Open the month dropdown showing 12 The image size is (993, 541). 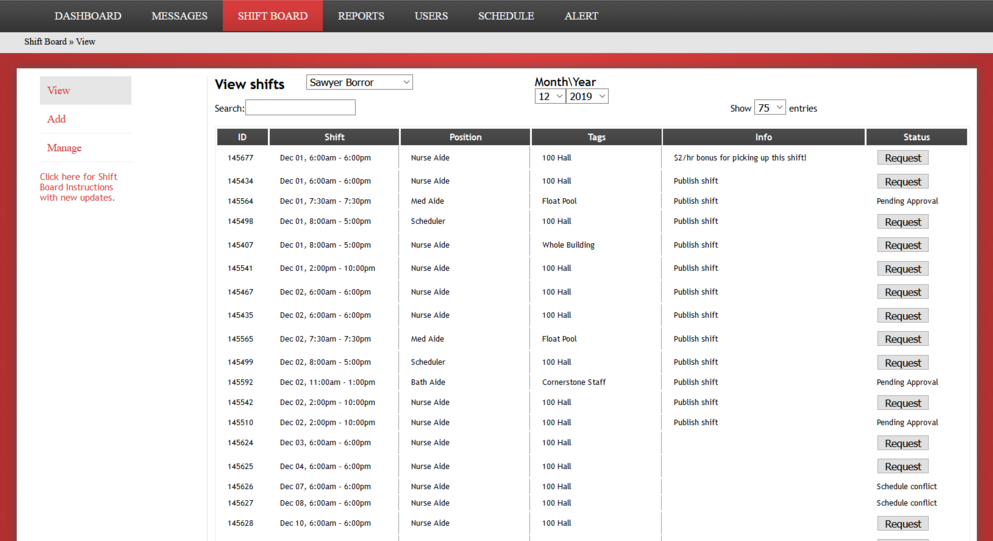(550, 97)
